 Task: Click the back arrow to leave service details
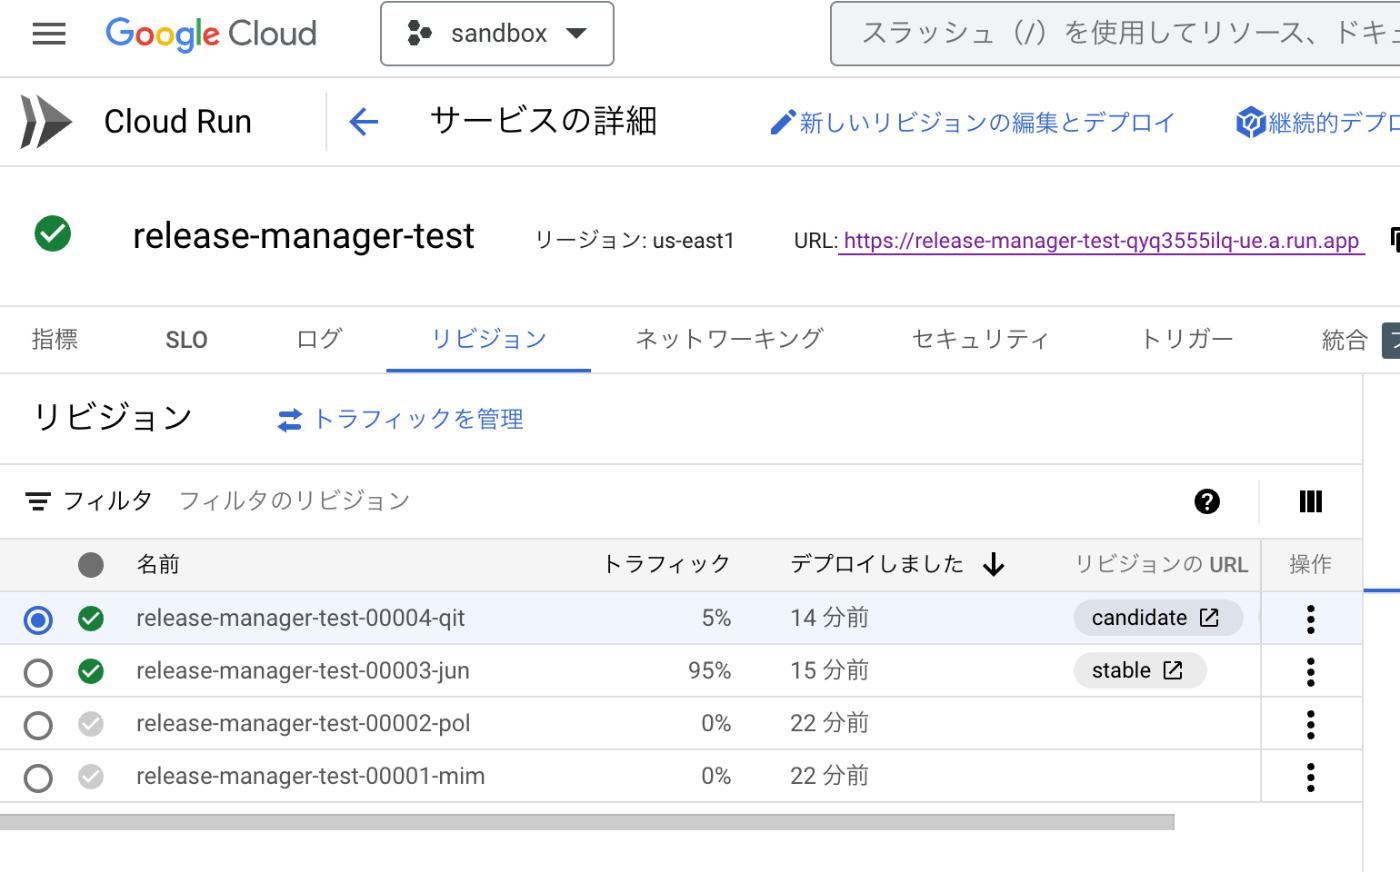[x=364, y=121]
